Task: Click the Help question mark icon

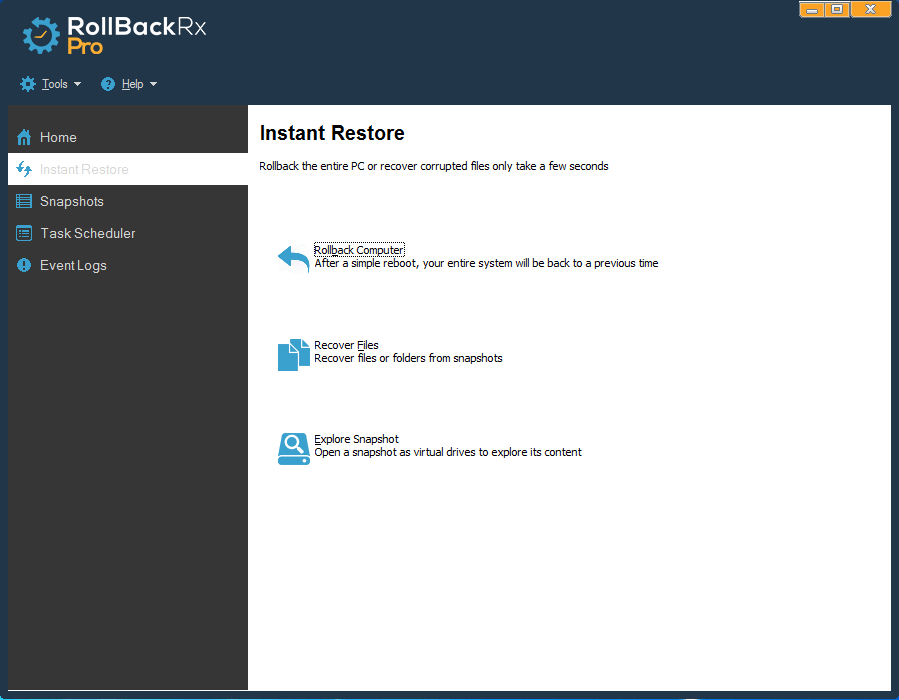Action: tap(108, 84)
